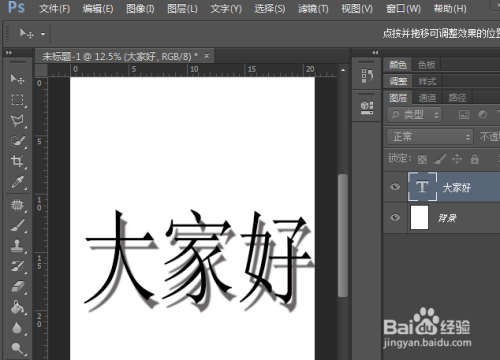
Task: Select the 大家好 layer name
Action: (457, 188)
